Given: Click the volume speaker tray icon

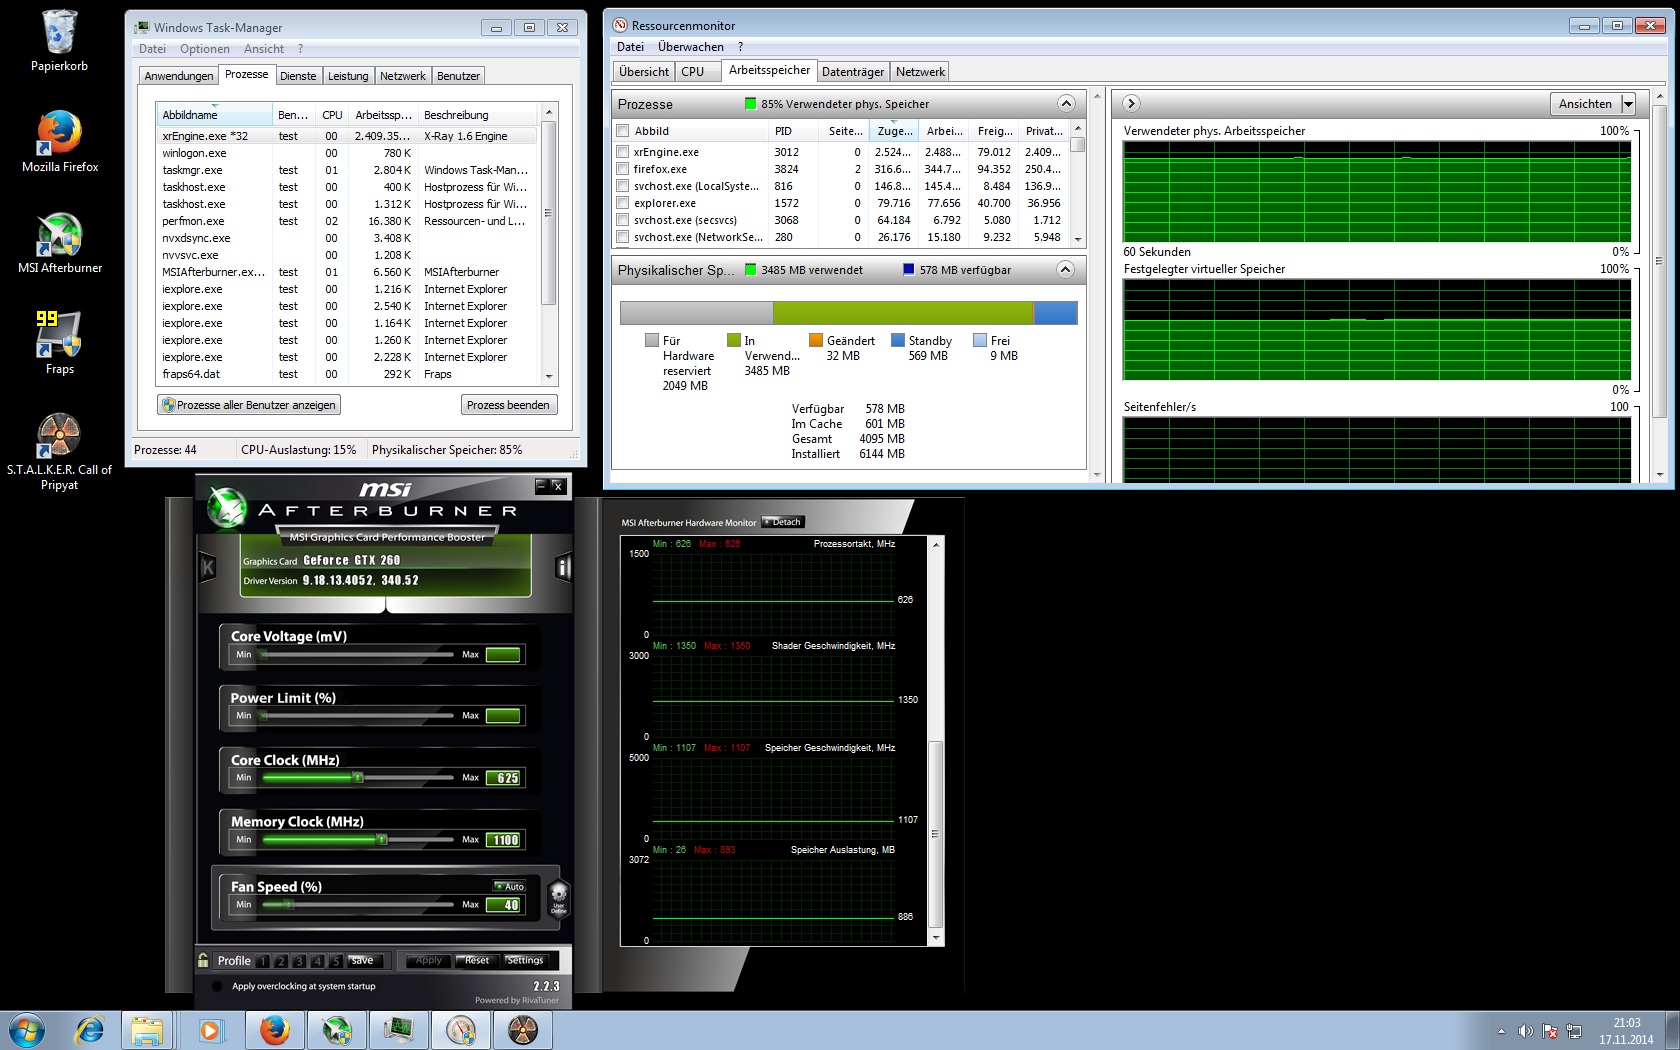Looking at the screenshot, I should pos(1525,1031).
